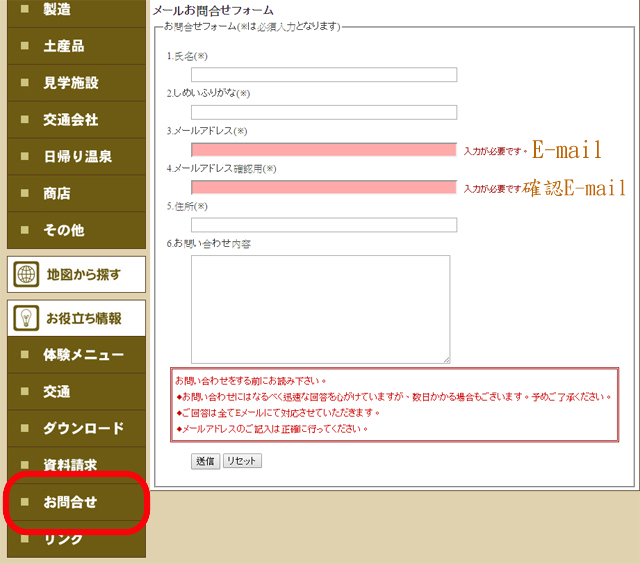Click the globe icon beside 地図から探す
This screenshot has width=640, height=564.
26,275
